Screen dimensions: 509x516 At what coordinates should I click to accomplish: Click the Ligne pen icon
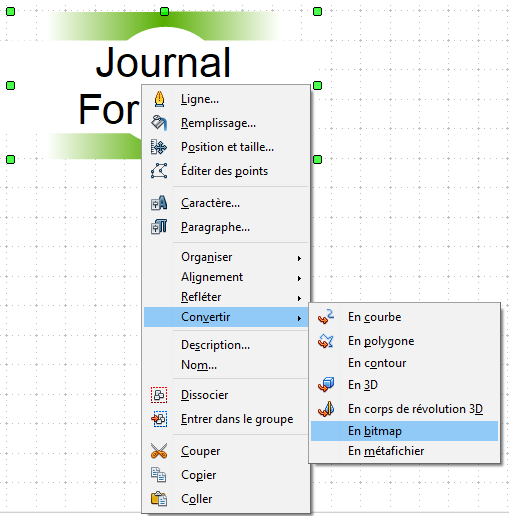coord(159,99)
